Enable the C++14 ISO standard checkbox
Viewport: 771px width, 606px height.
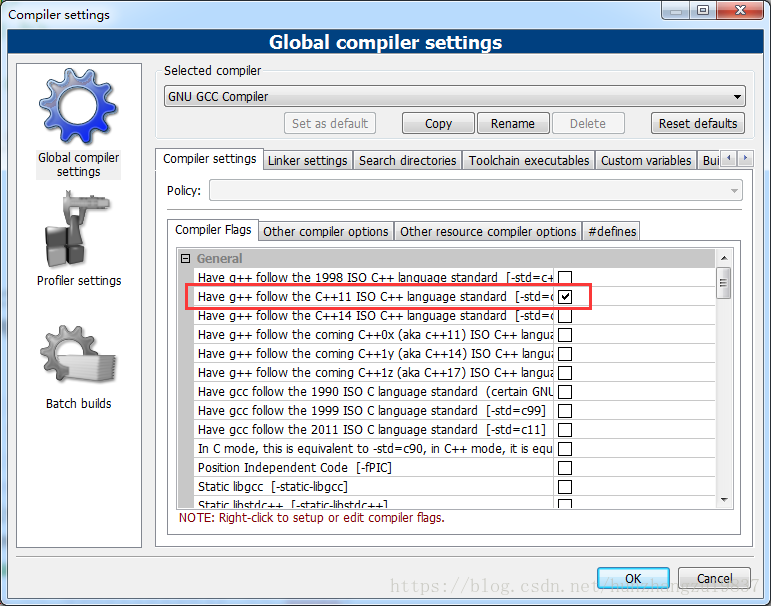[x=565, y=315]
